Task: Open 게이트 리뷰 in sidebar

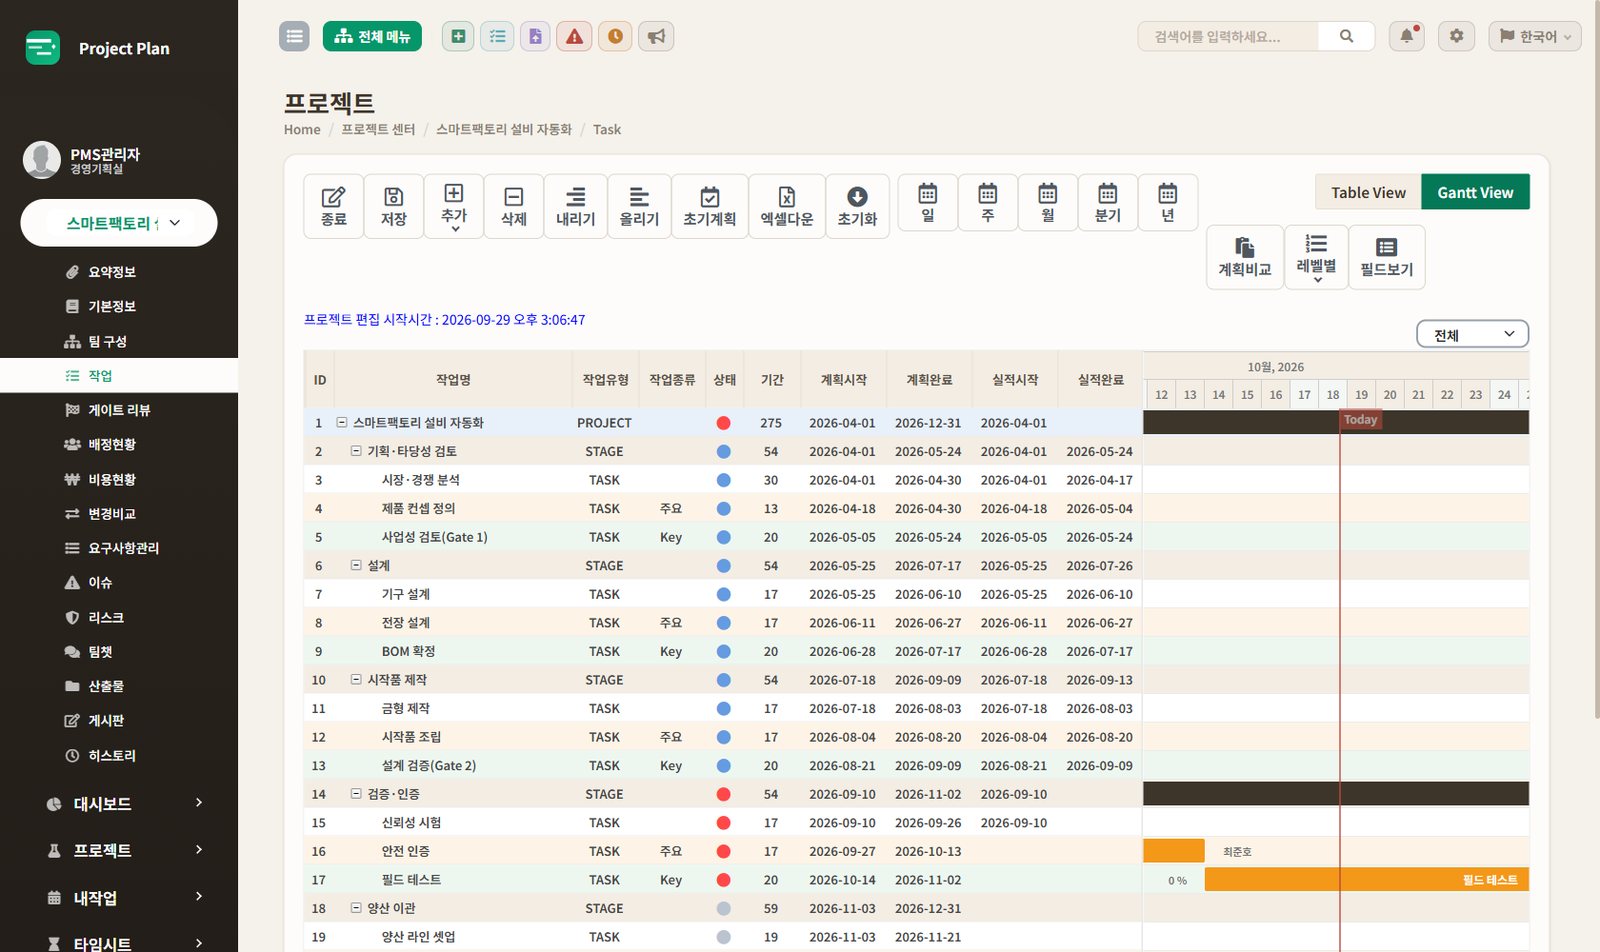Action: (x=119, y=410)
